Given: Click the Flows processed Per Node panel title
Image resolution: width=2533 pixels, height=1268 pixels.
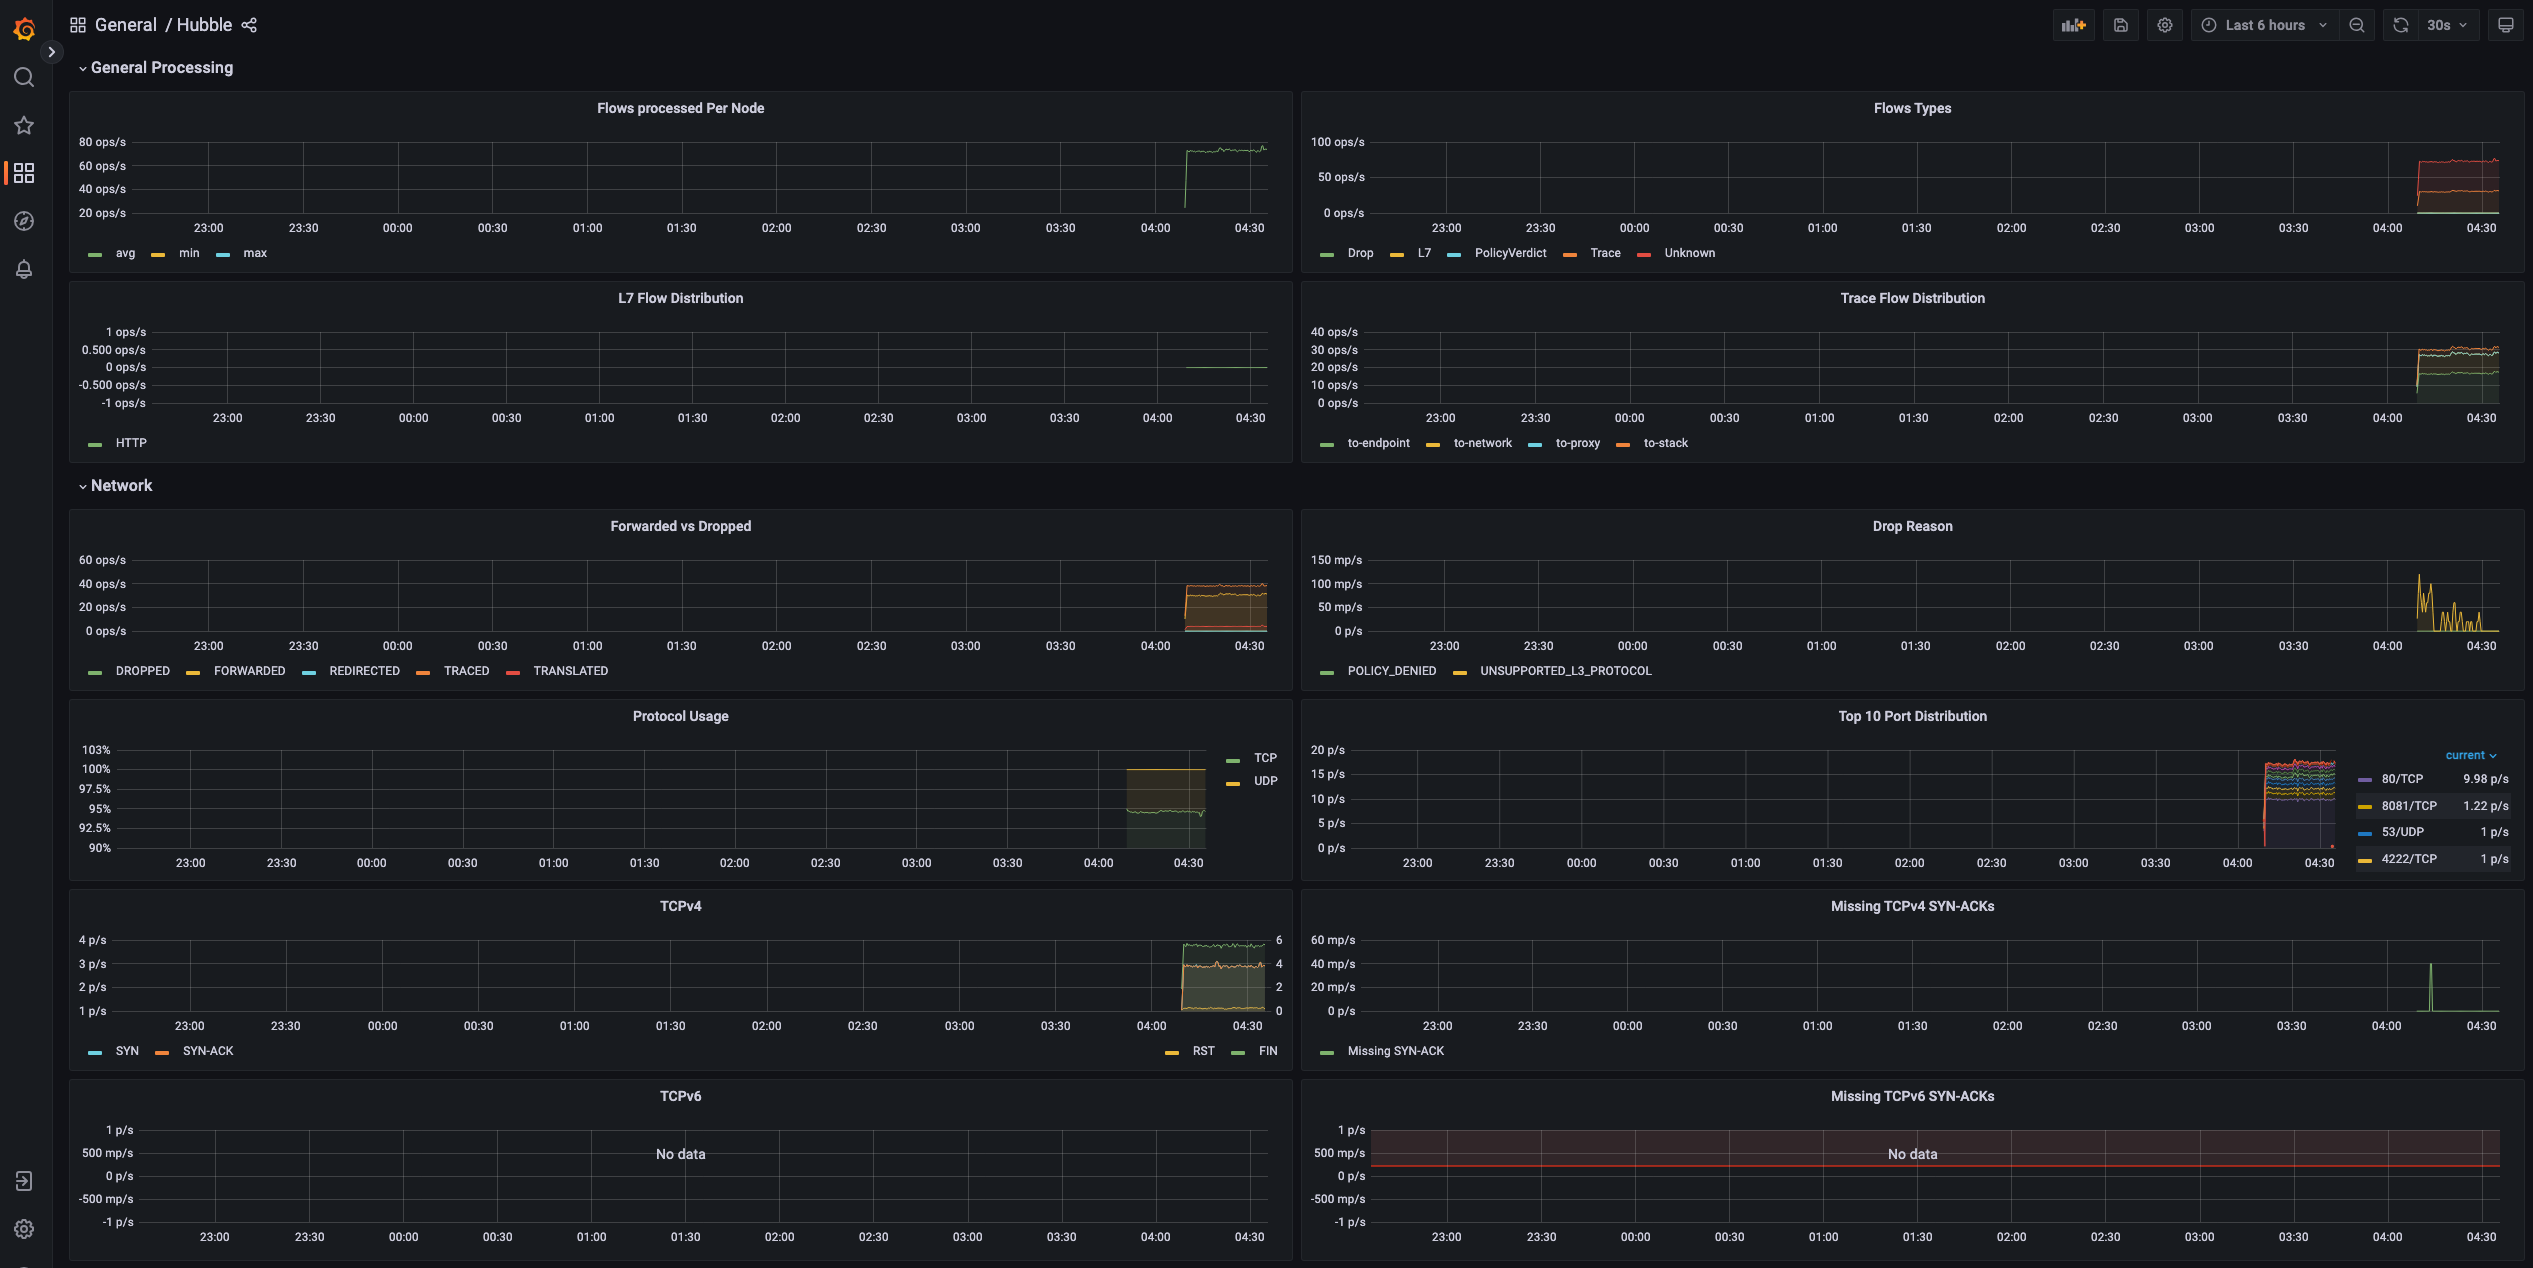Looking at the screenshot, I should [680, 108].
